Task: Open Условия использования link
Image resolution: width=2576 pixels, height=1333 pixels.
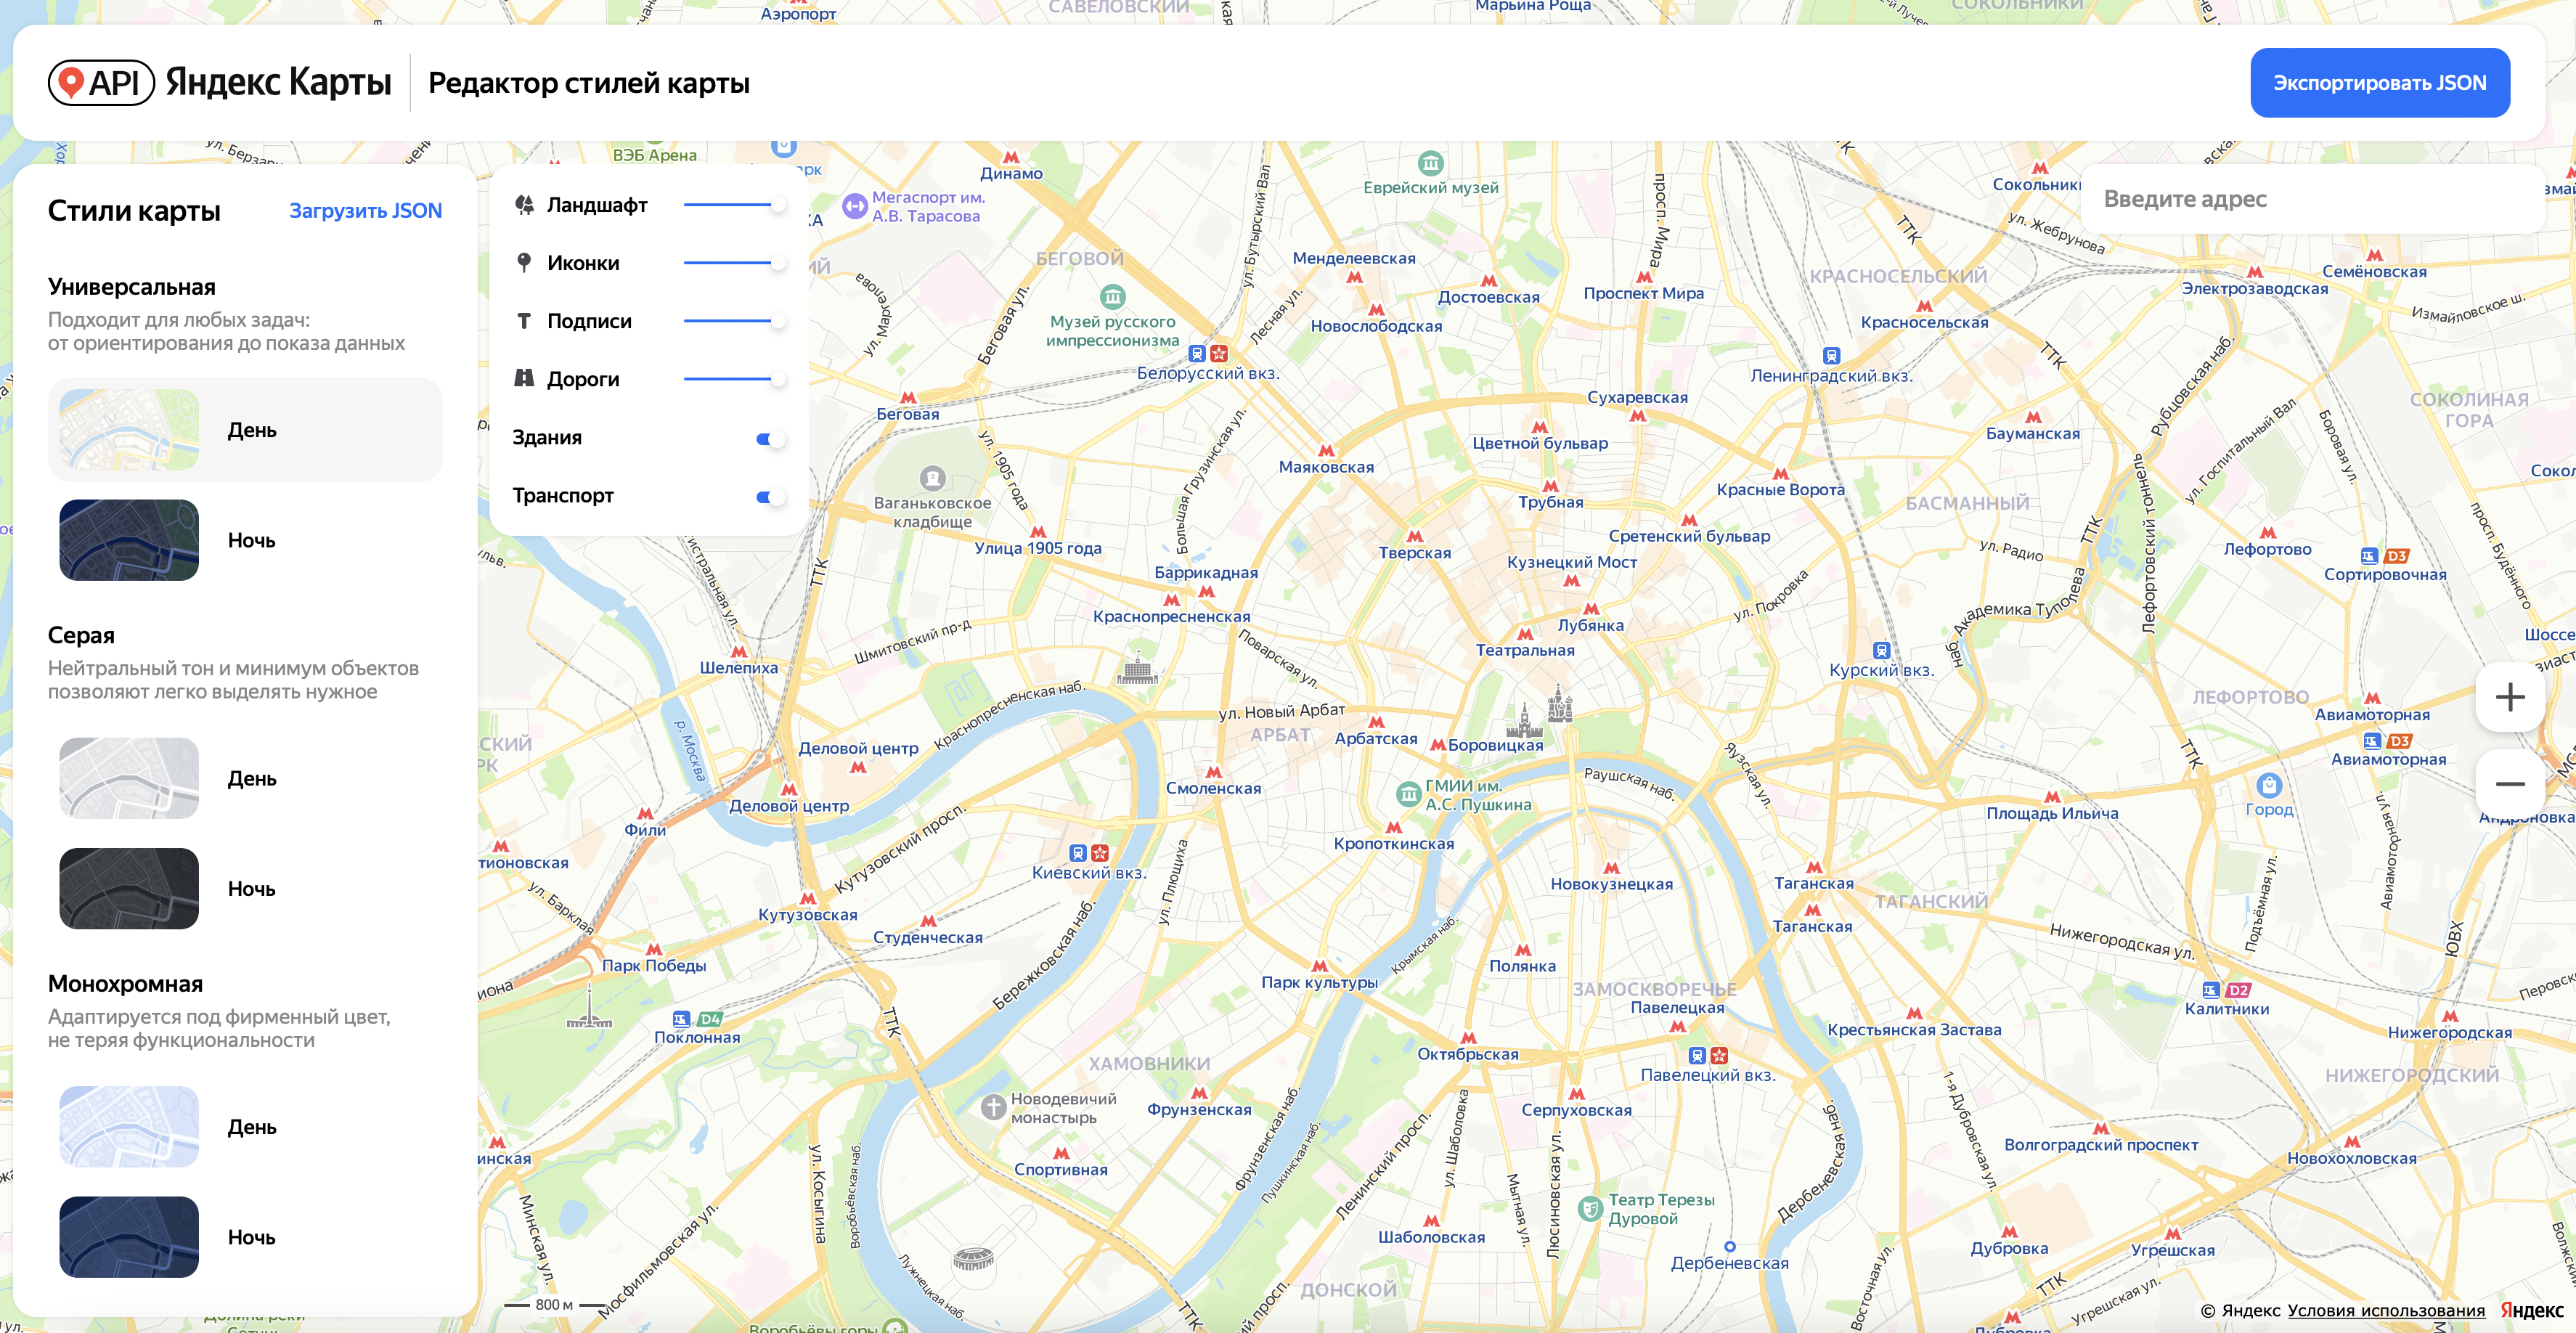Action: pos(2386,1311)
